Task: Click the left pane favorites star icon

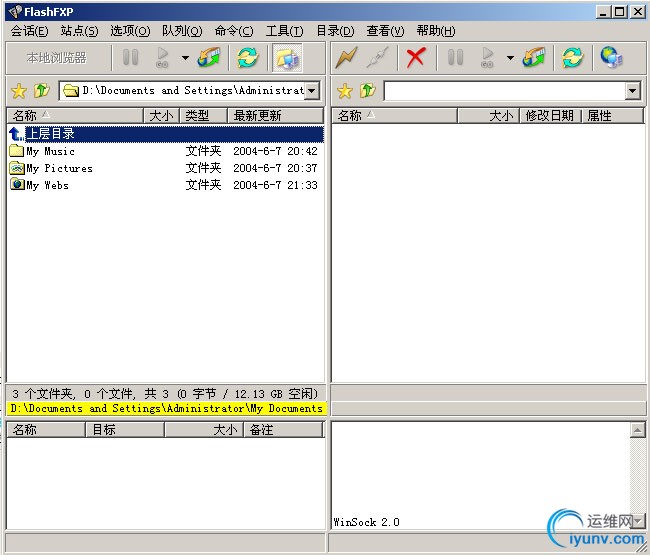Action: point(19,91)
